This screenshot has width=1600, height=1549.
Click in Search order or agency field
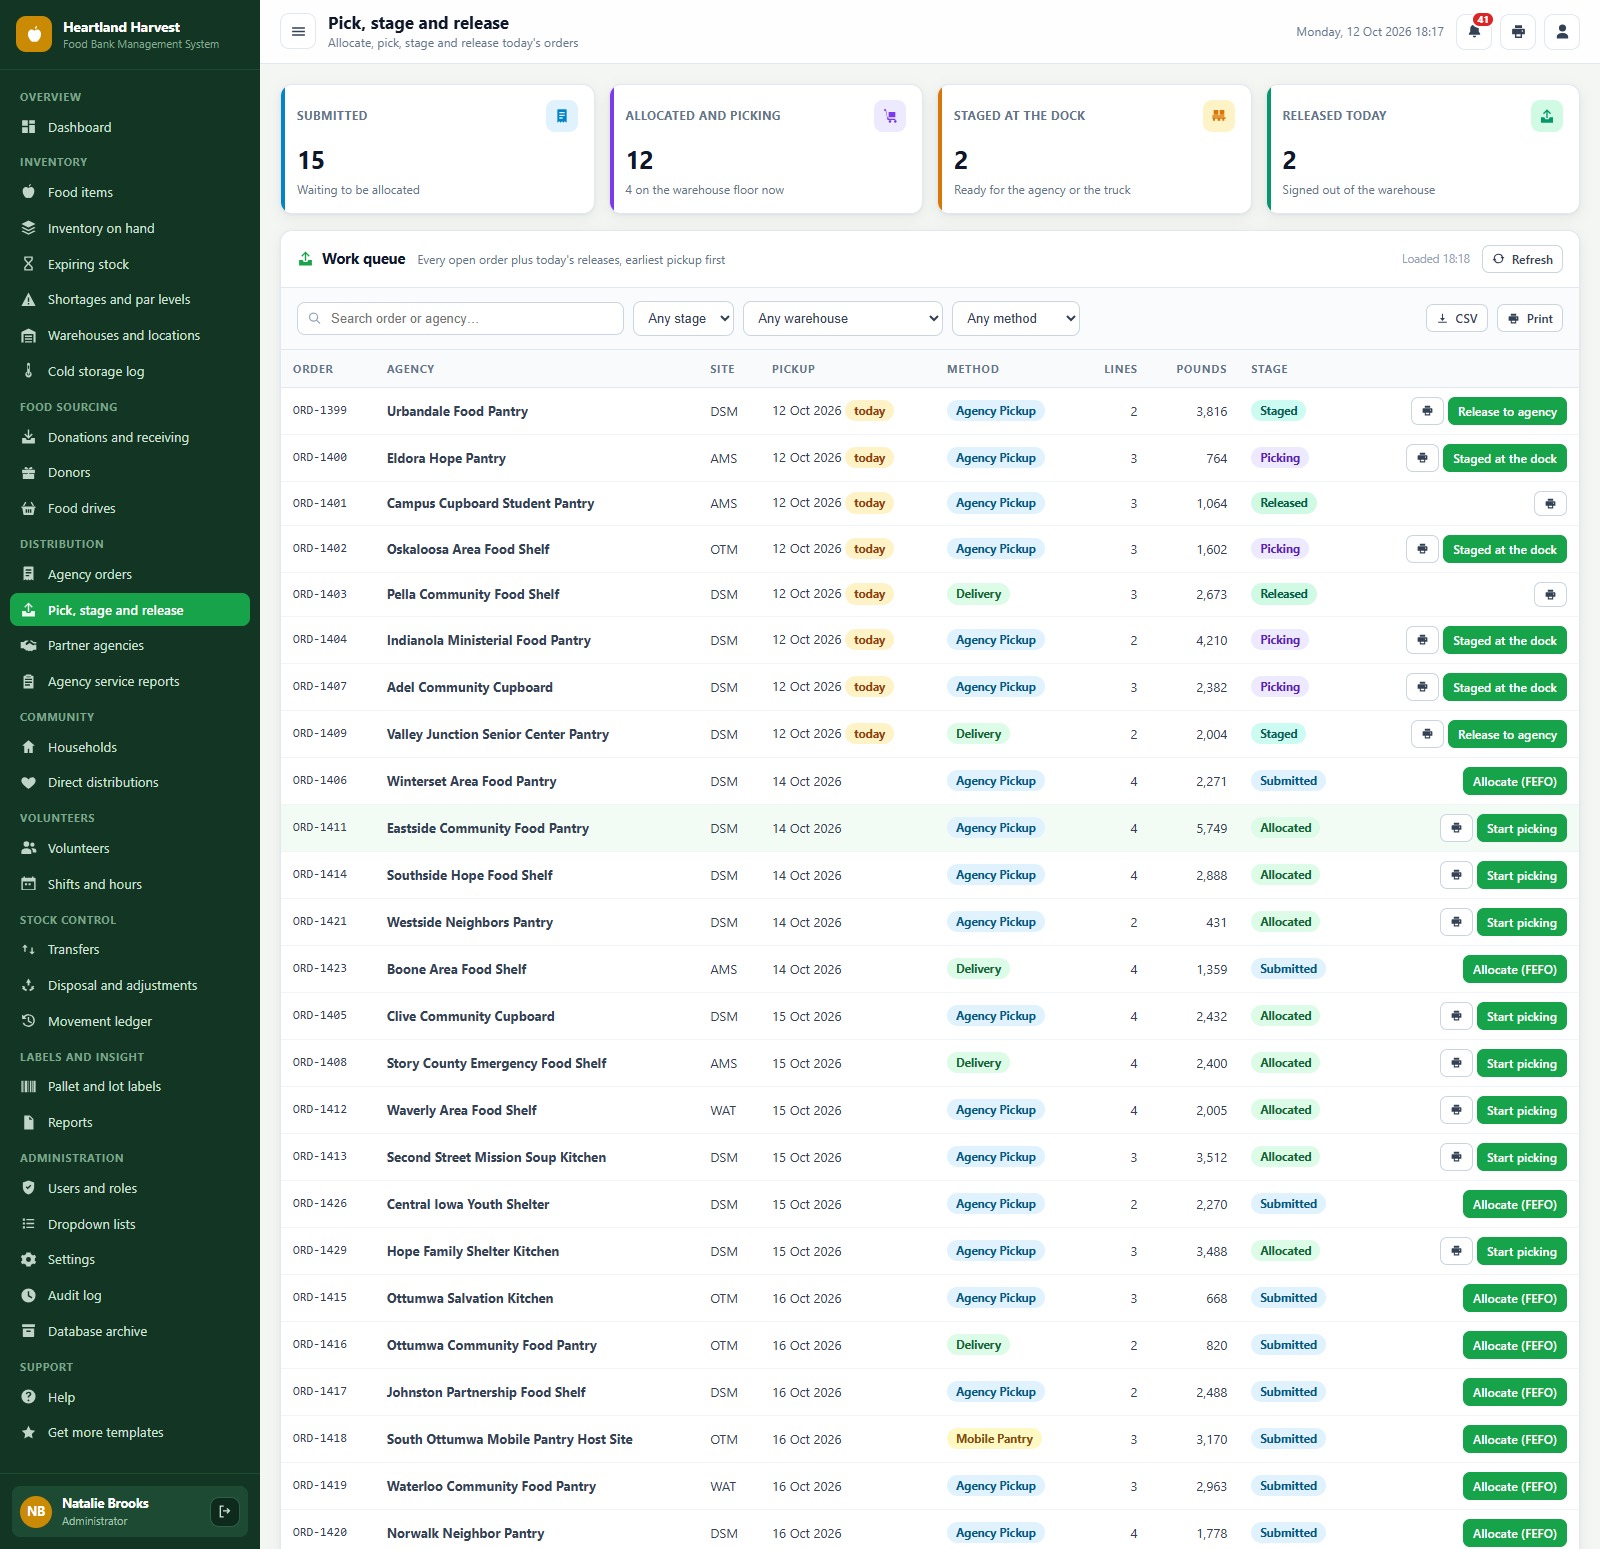pyautogui.click(x=460, y=318)
